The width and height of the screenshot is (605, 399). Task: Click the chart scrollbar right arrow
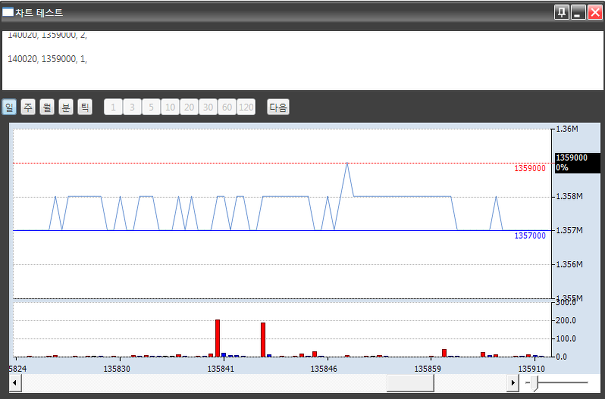[512, 383]
